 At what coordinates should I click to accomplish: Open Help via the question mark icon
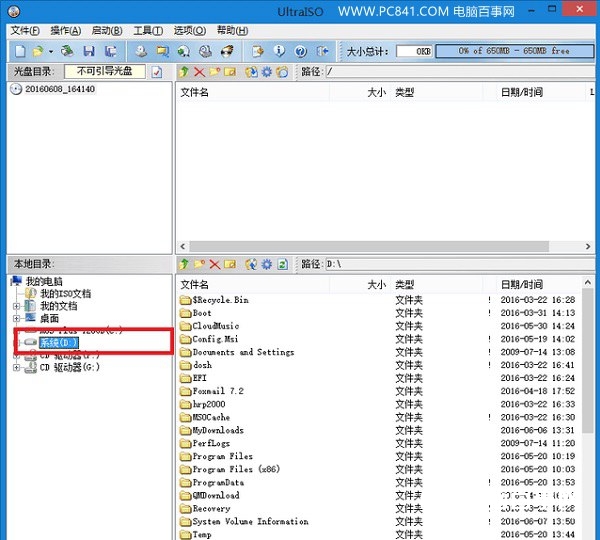coord(301,51)
